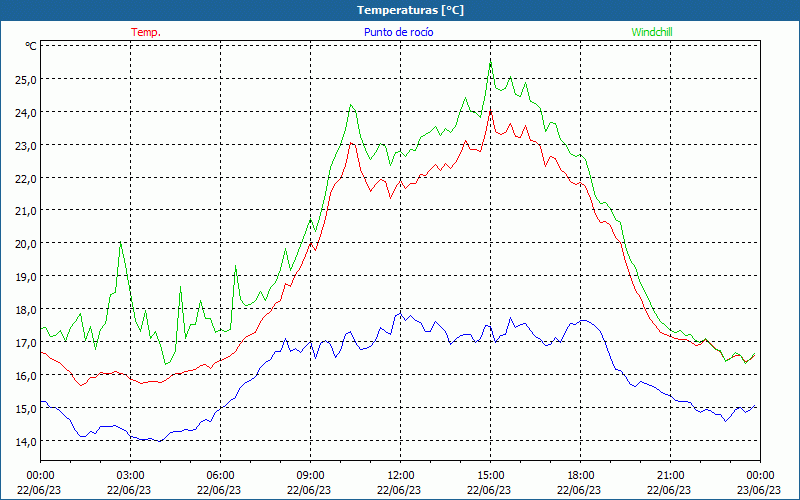Click the '23,0' y-axis value
The height and width of the screenshot is (500, 800).
(x=28, y=145)
